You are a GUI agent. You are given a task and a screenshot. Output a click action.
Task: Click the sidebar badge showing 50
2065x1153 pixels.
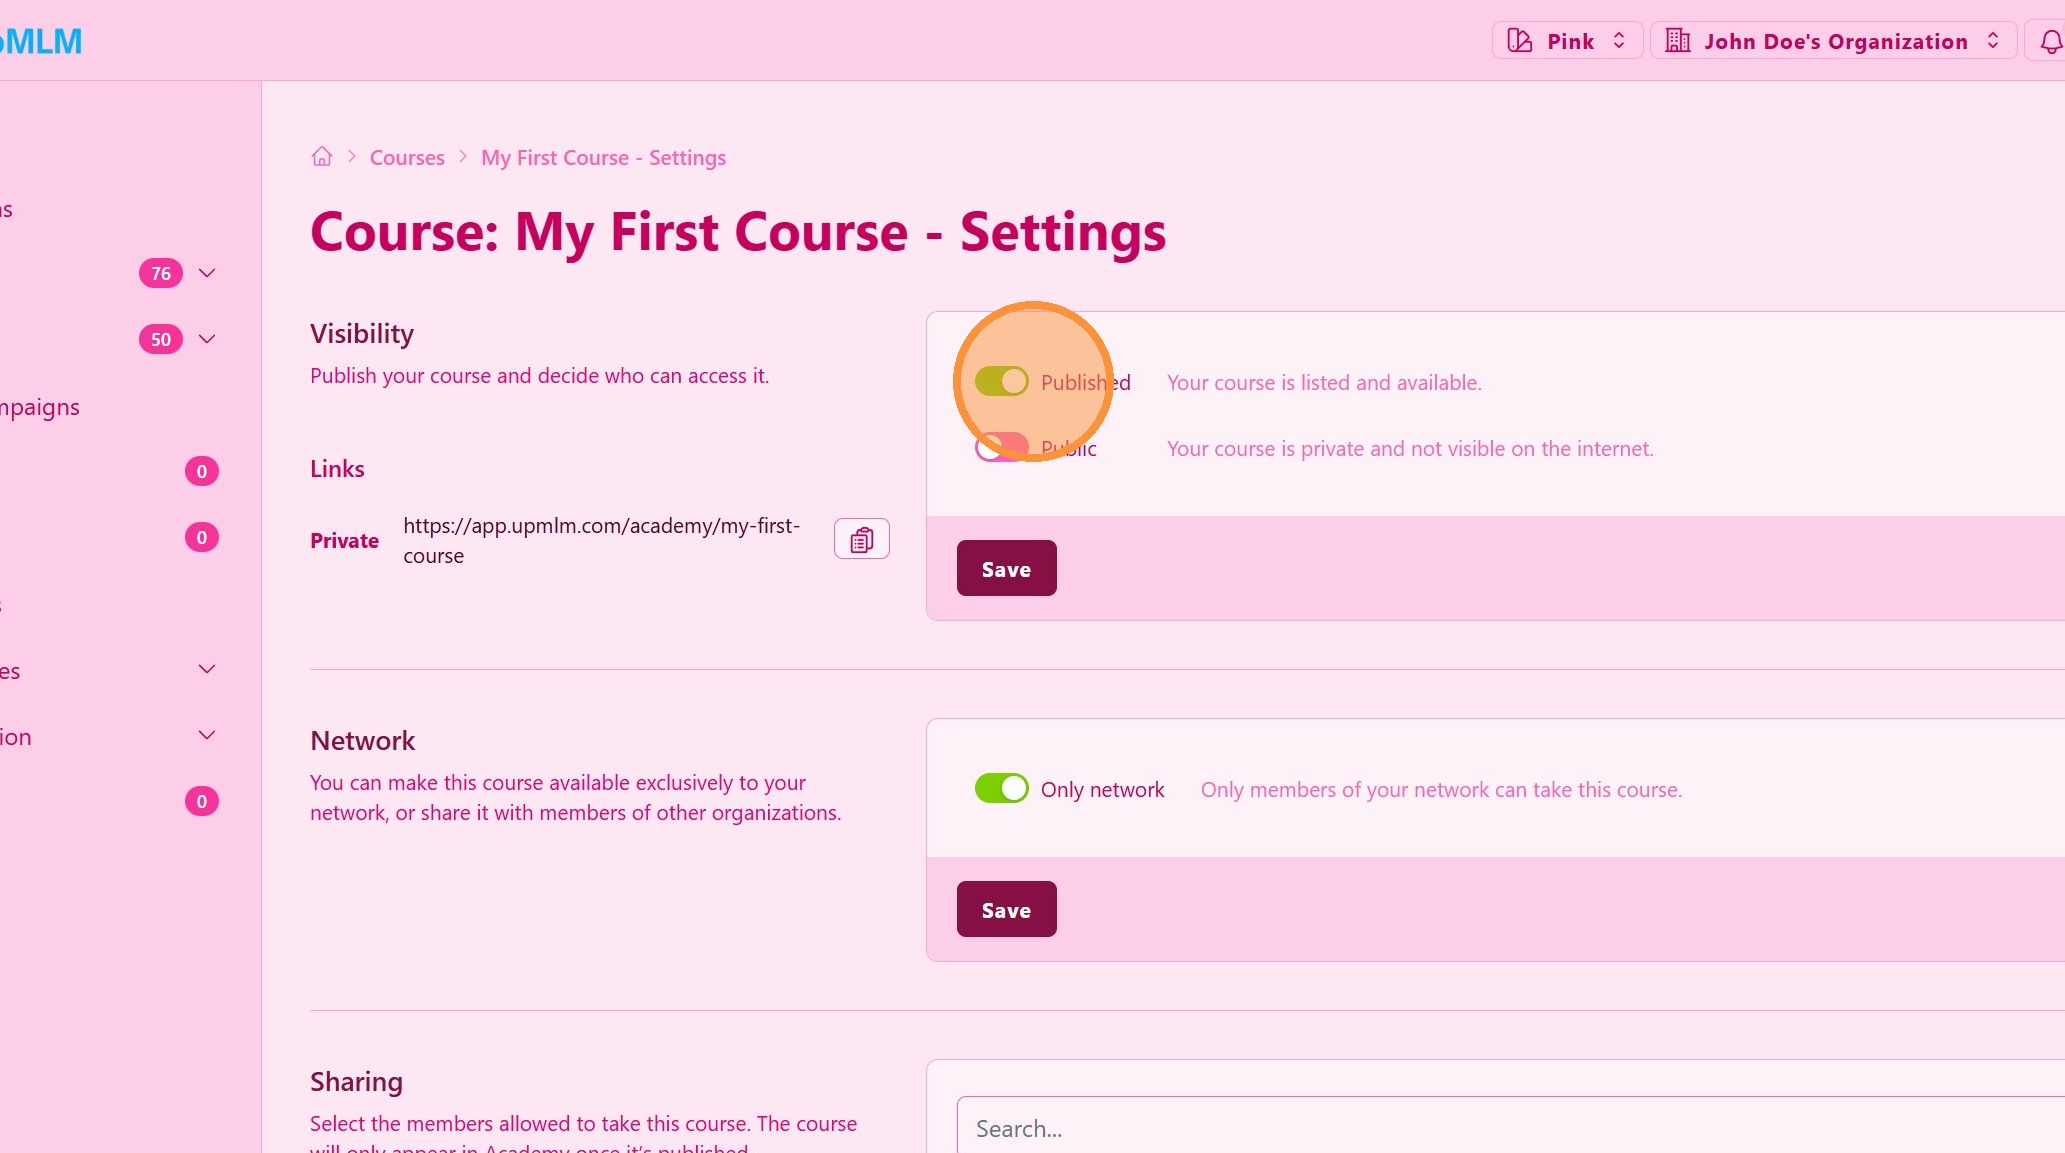[x=160, y=339]
